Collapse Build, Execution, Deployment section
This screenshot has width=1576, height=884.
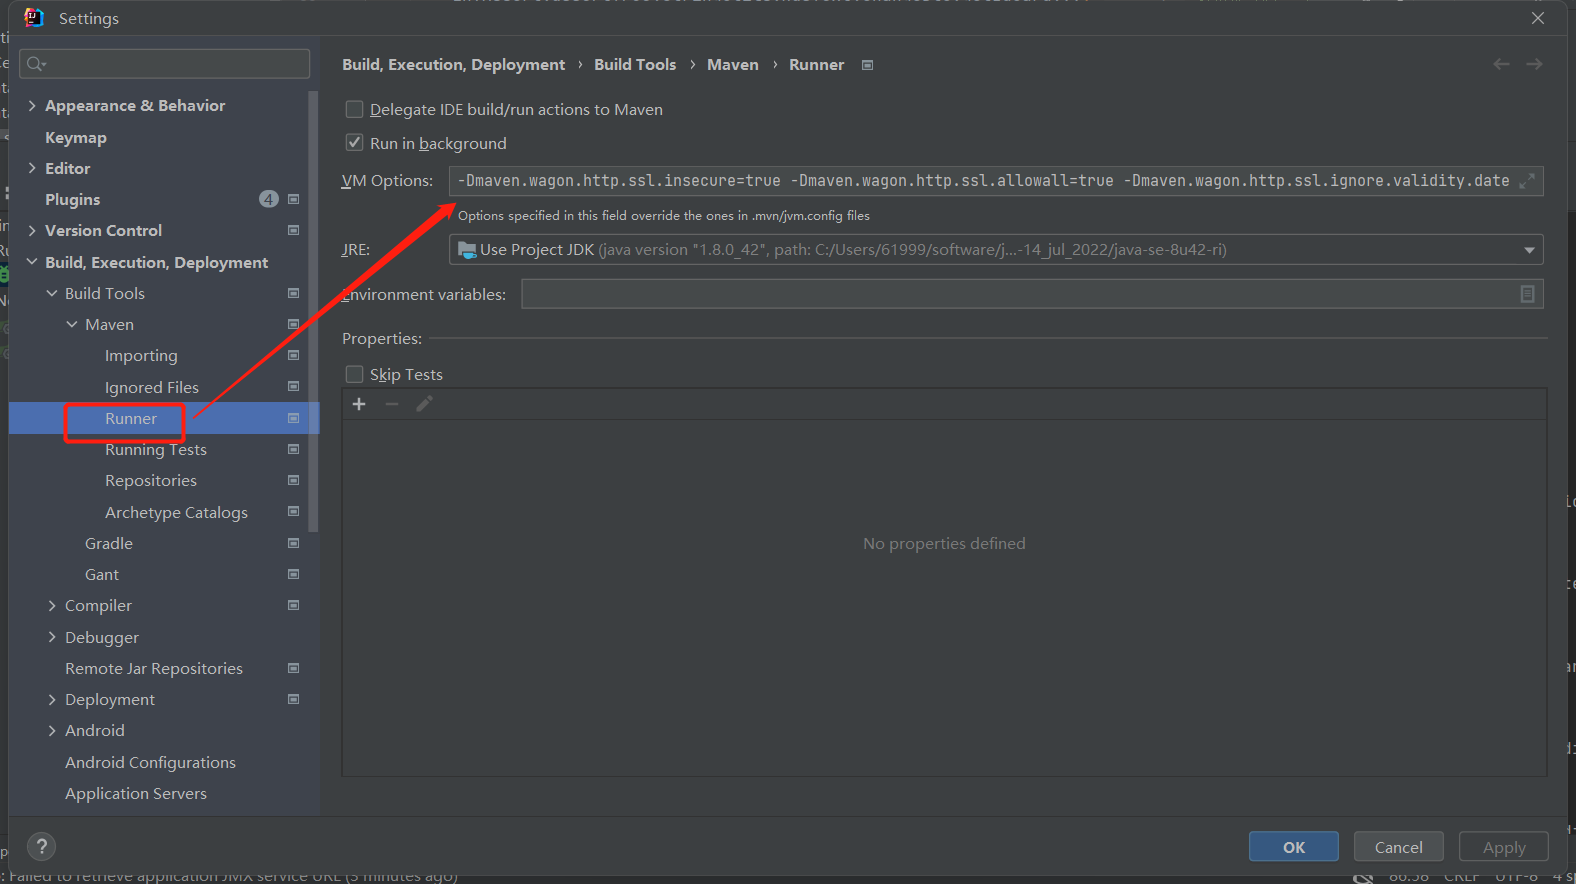click(32, 262)
